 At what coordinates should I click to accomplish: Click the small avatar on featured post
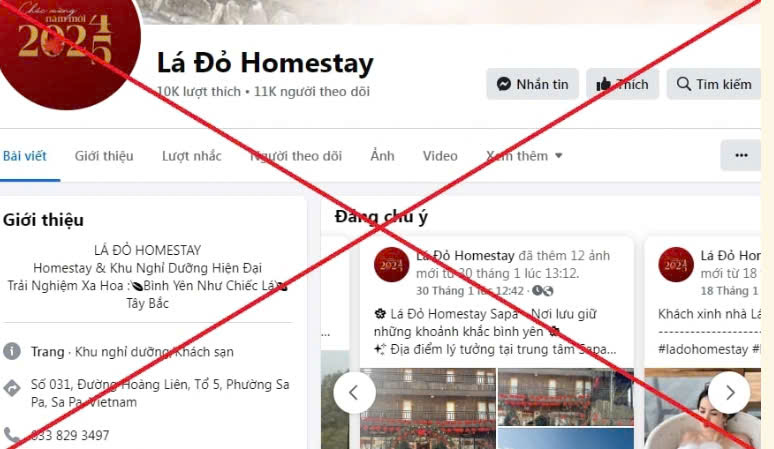point(391,264)
